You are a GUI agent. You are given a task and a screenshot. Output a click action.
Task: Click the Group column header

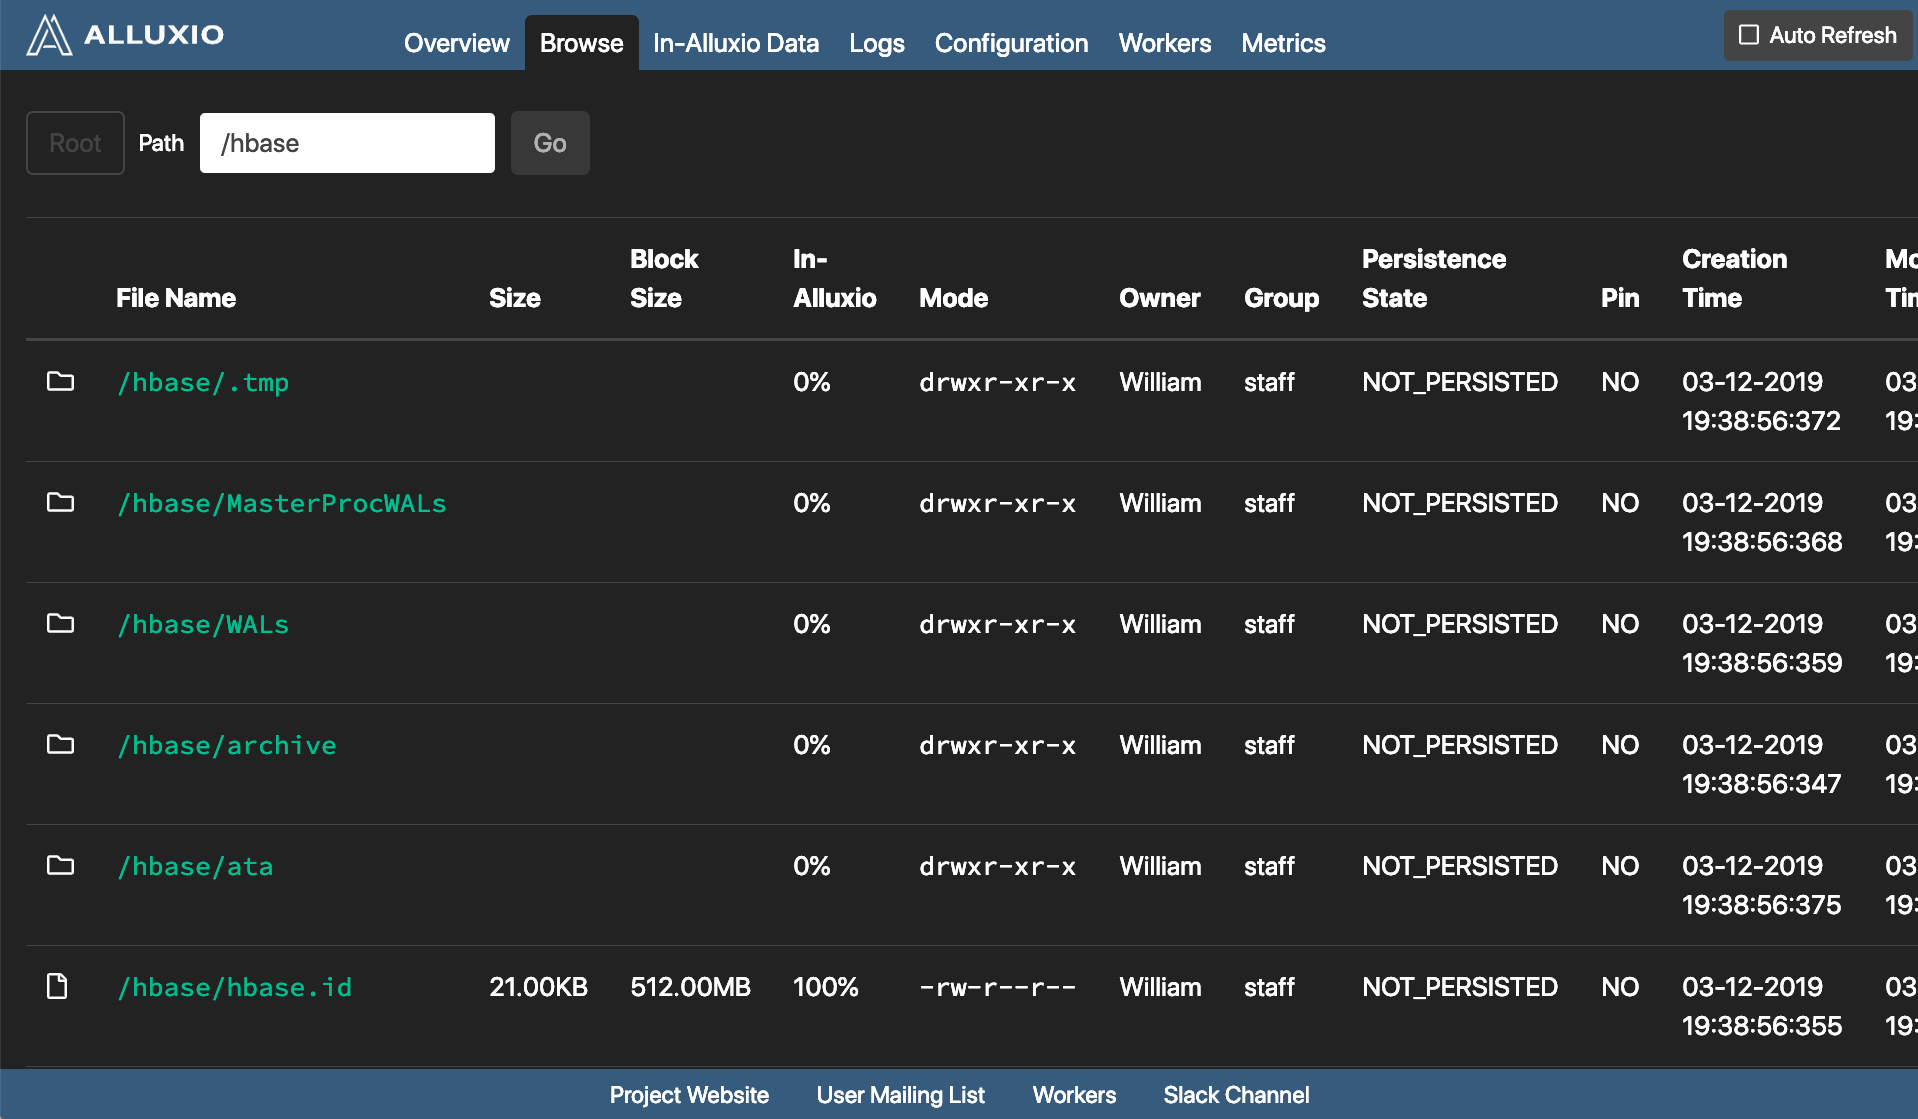coord(1281,298)
